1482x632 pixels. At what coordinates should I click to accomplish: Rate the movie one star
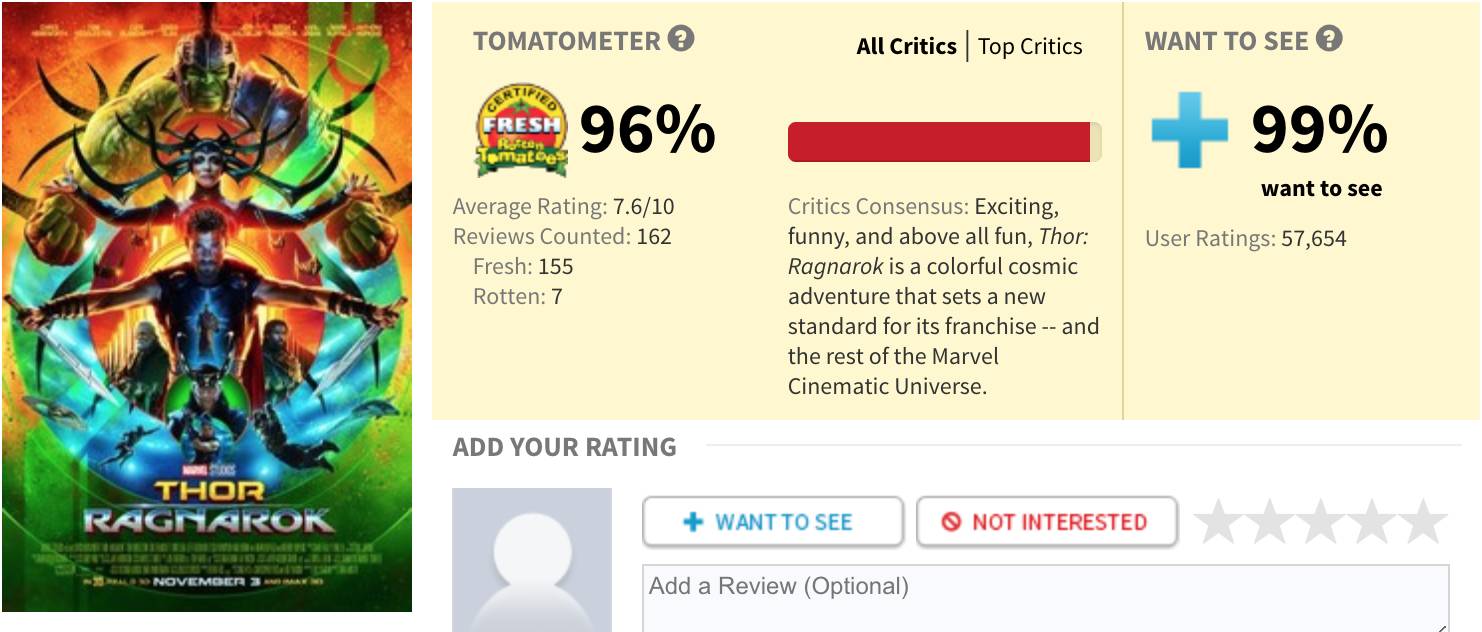pyautogui.click(x=1219, y=522)
